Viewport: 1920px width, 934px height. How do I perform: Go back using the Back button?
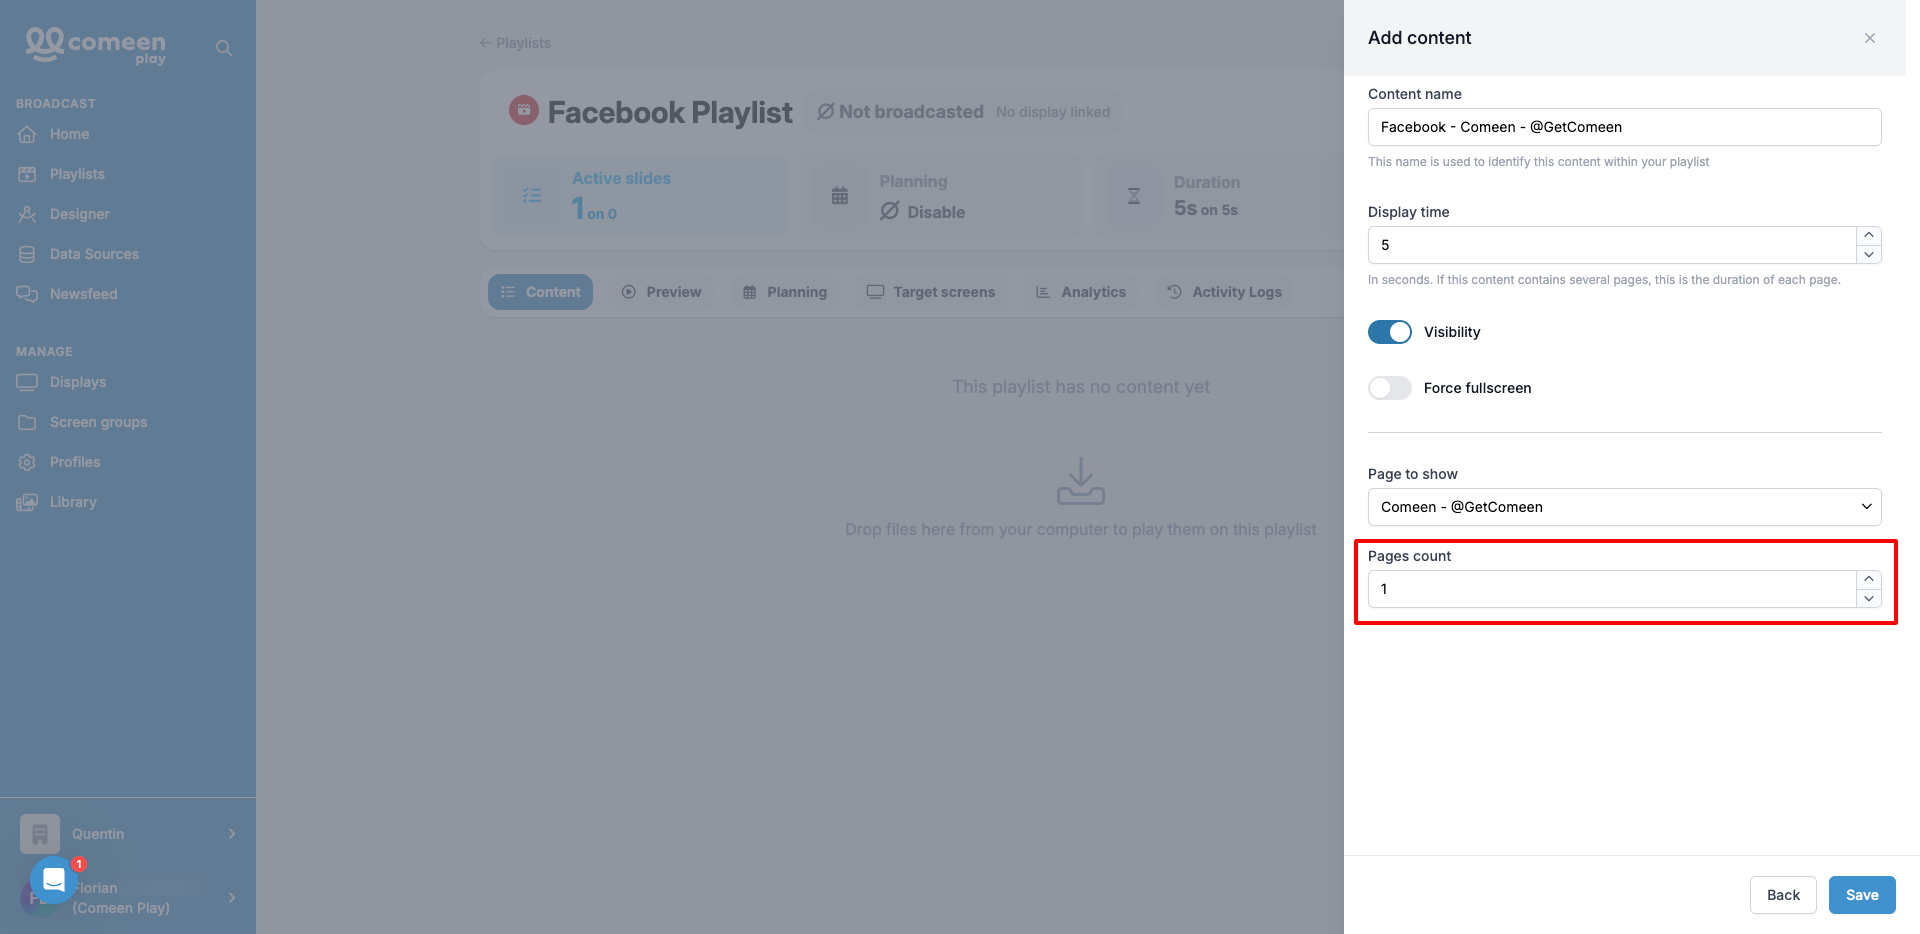[x=1783, y=895]
